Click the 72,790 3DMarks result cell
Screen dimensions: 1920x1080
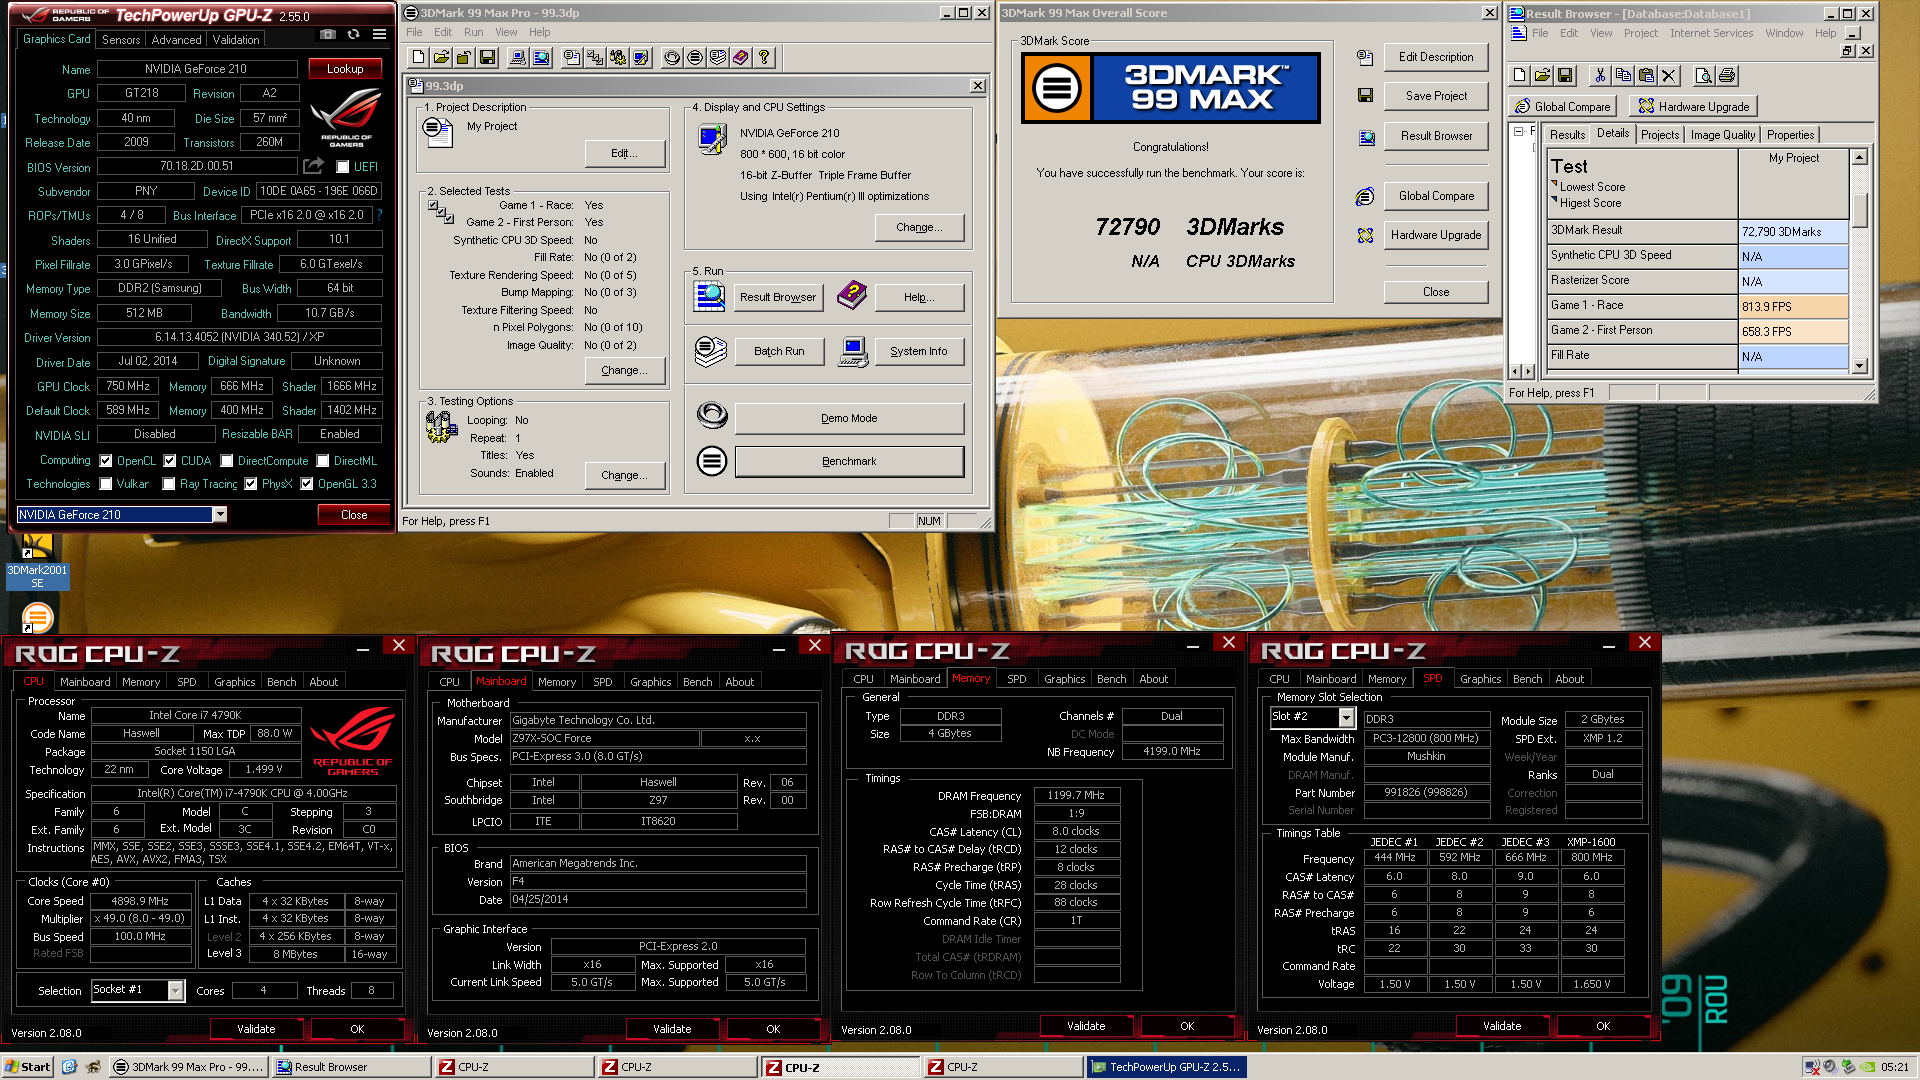[1794, 231]
